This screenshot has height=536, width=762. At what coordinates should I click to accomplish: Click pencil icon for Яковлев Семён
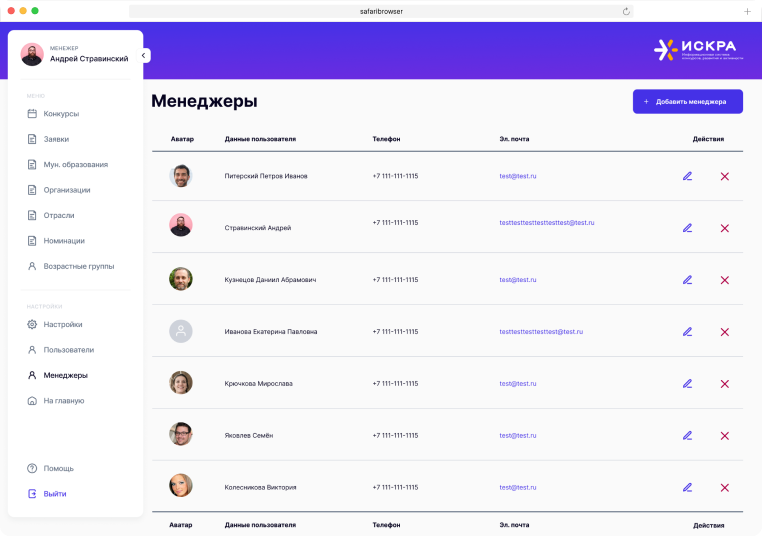[x=687, y=436]
